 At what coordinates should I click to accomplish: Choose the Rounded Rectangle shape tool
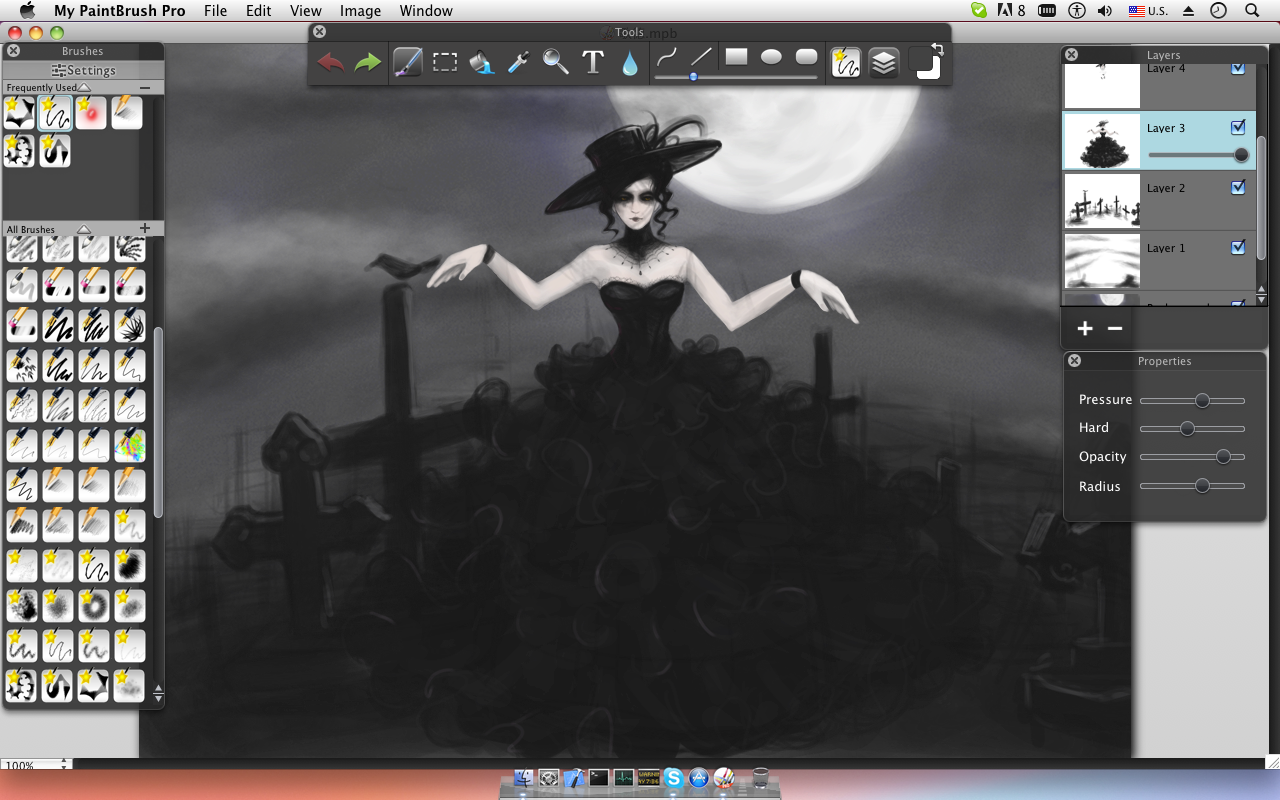coord(806,57)
